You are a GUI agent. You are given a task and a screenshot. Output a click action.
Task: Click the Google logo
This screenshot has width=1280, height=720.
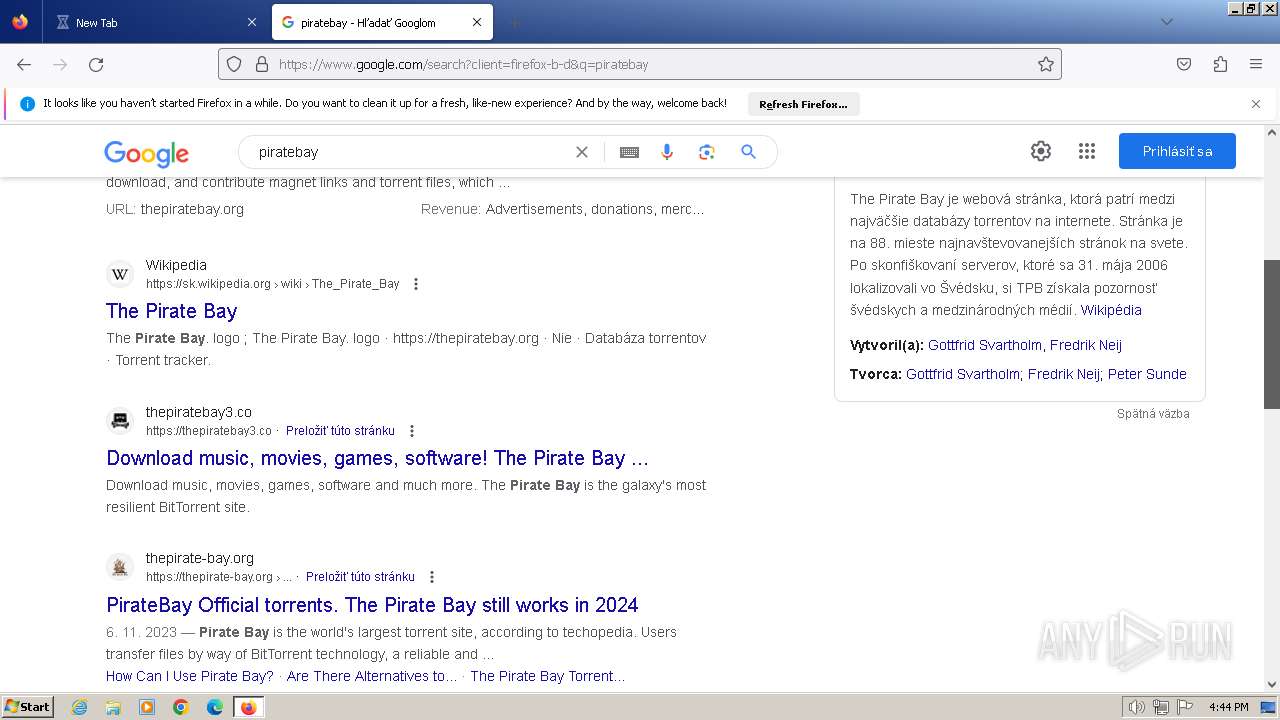pyautogui.click(x=146, y=153)
